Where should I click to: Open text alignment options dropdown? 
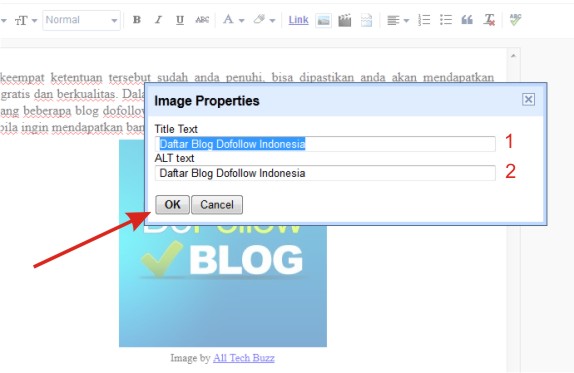point(398,20)
